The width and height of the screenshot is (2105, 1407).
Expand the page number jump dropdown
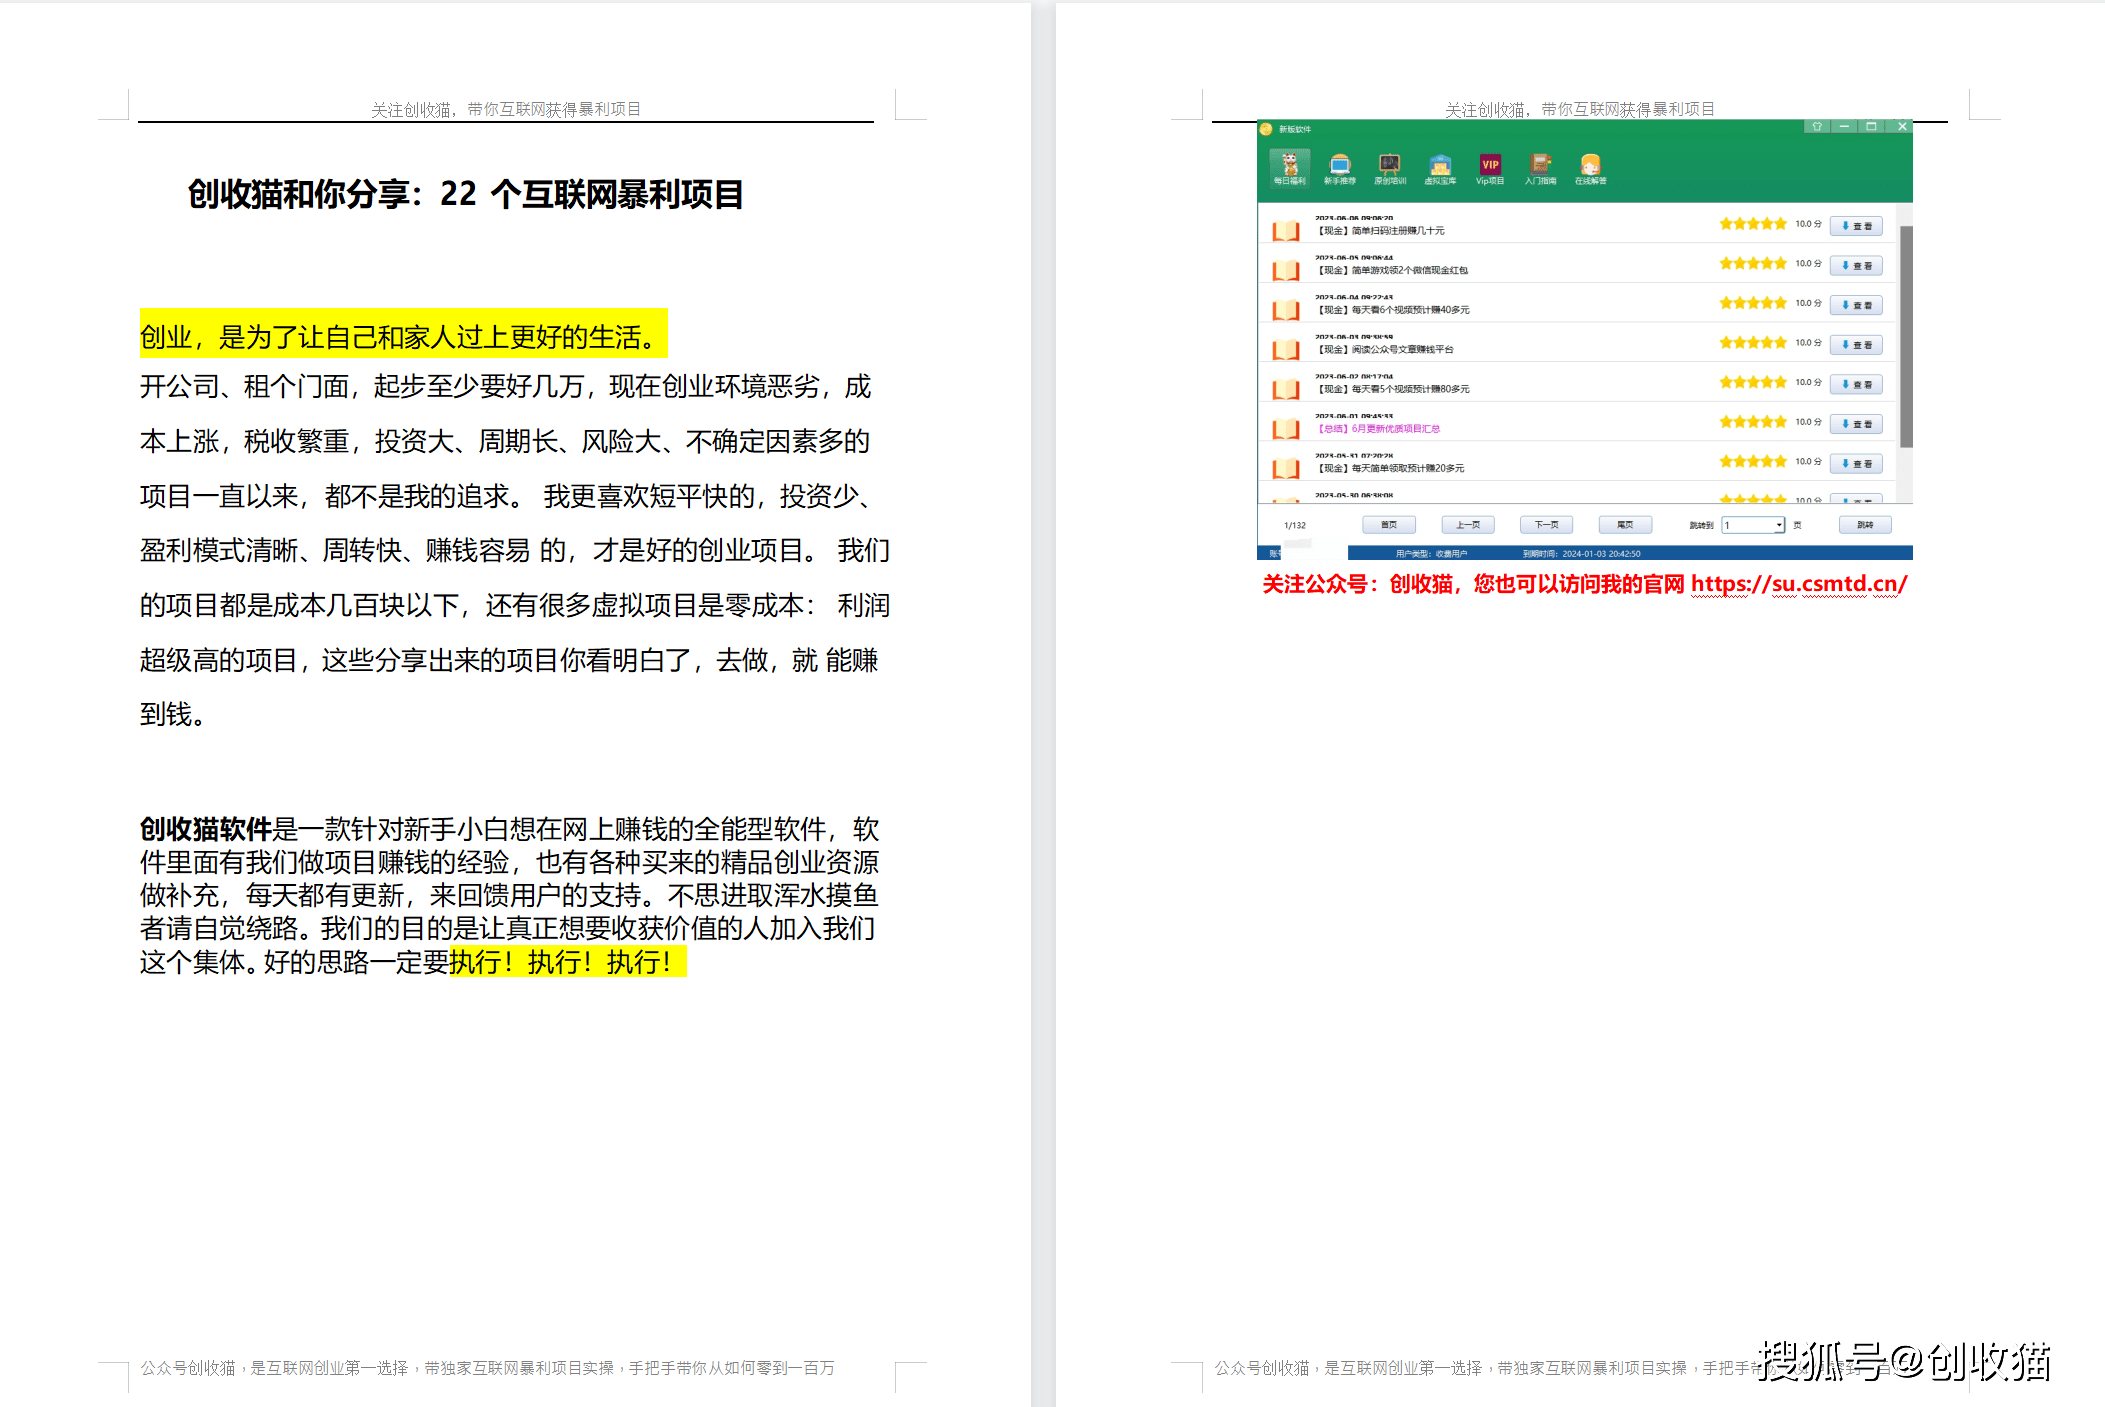tap(1778, 525)
